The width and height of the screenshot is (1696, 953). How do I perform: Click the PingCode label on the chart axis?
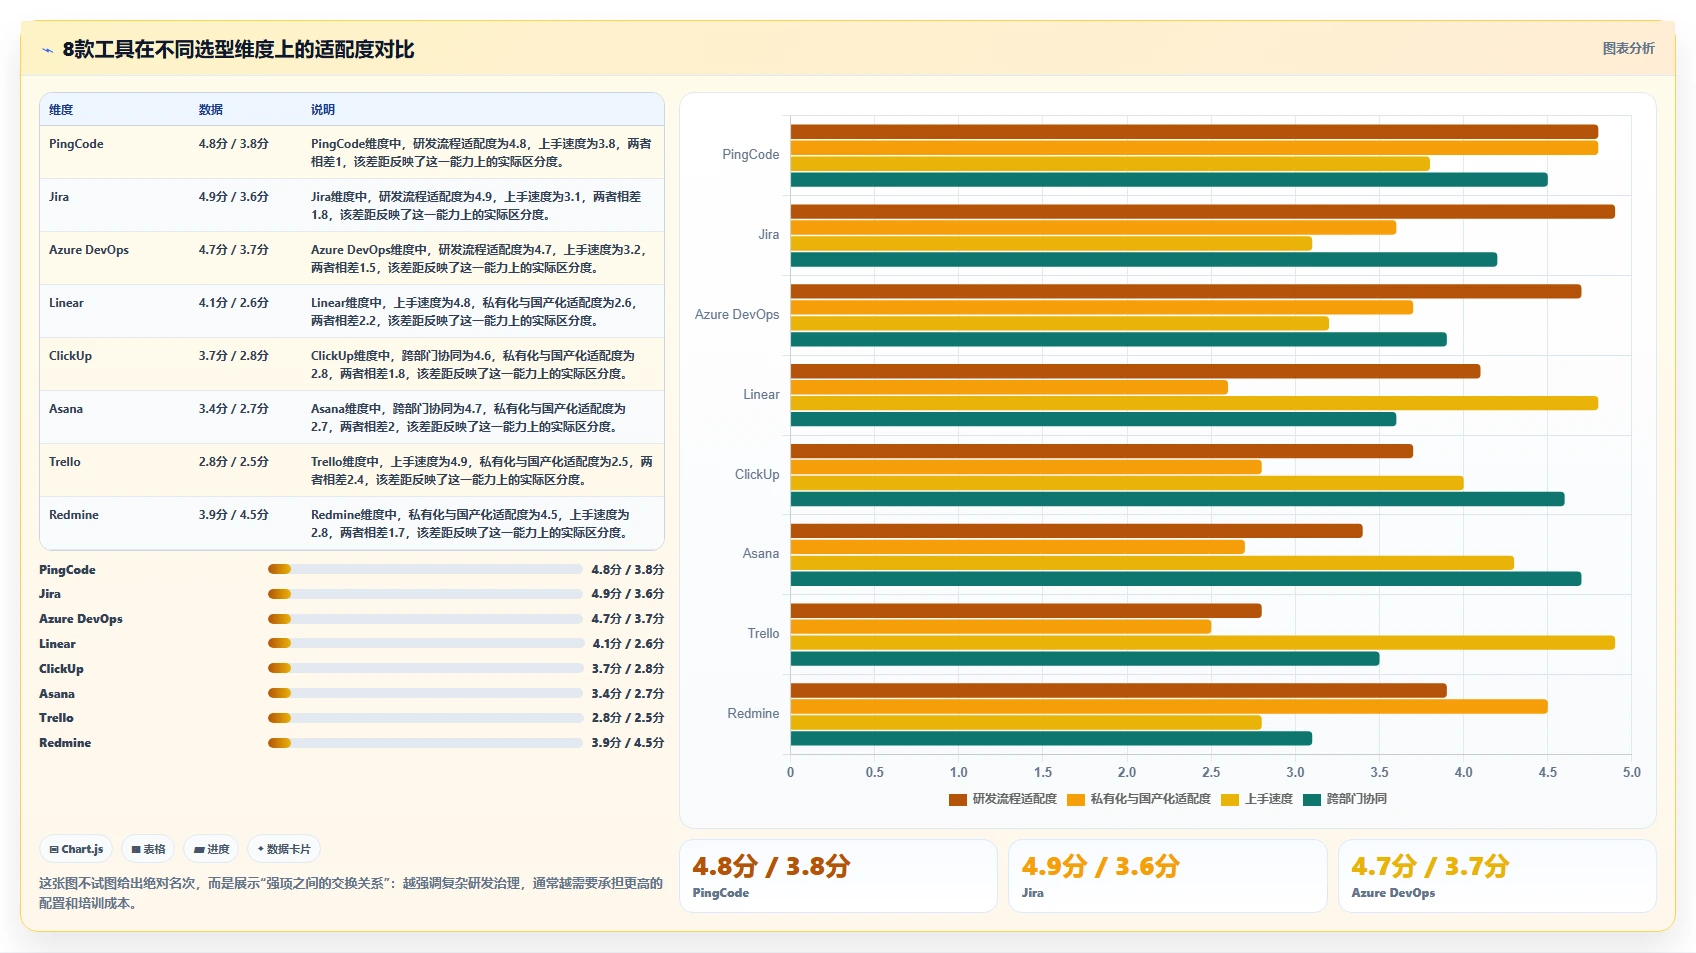coord(750,155)
